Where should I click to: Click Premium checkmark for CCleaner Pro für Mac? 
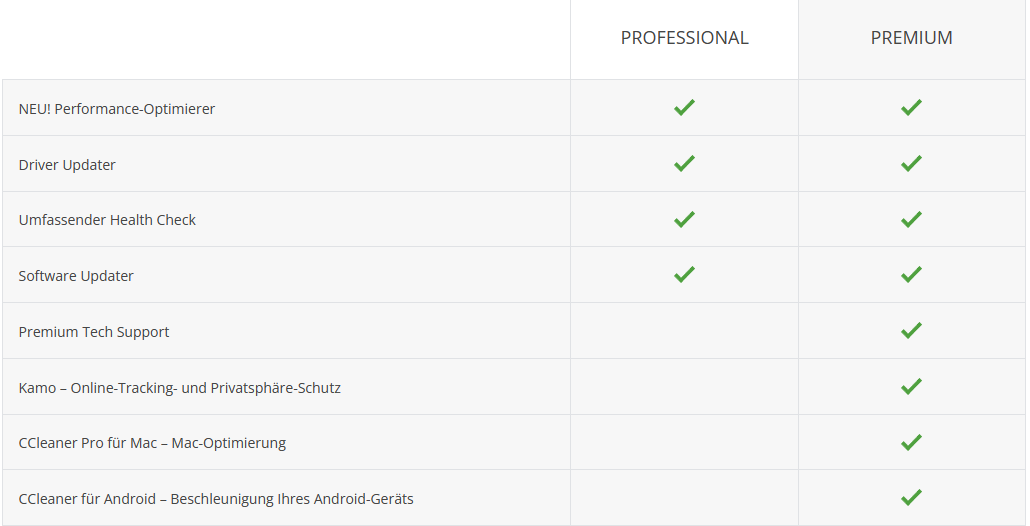(911, 442)
